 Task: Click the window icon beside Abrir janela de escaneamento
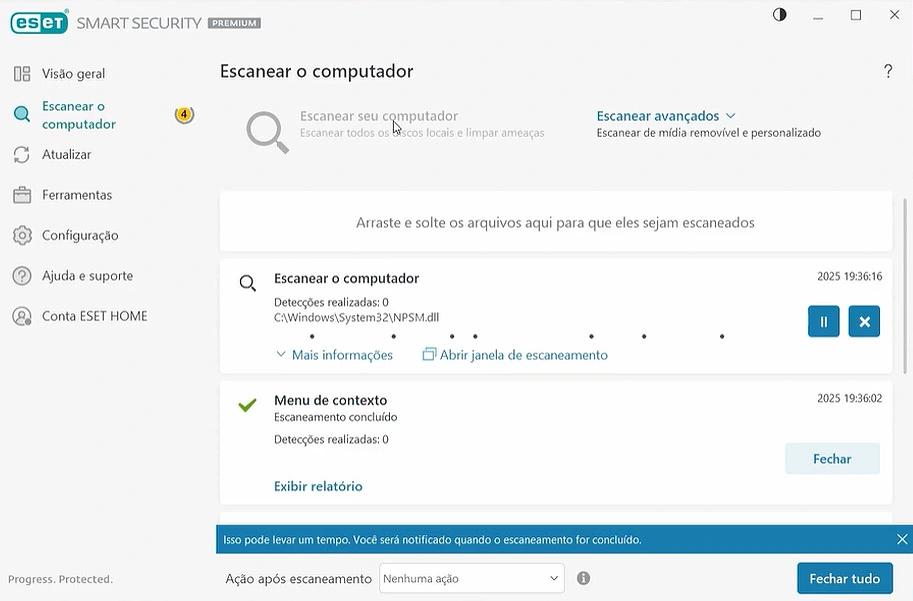(429, 354)
